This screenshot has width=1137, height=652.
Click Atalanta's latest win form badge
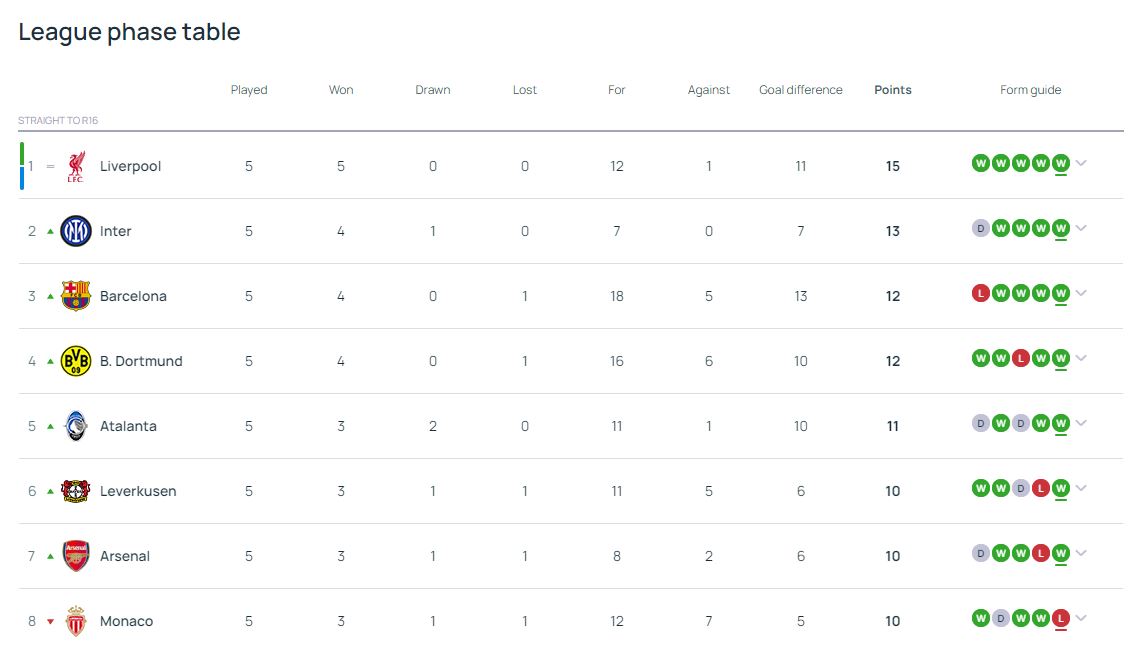click(x=1061, y=423)
